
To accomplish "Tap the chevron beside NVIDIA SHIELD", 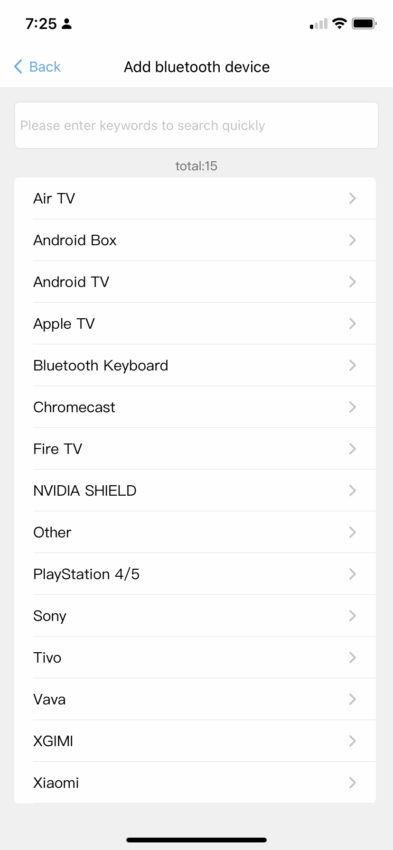I will 352,491.
